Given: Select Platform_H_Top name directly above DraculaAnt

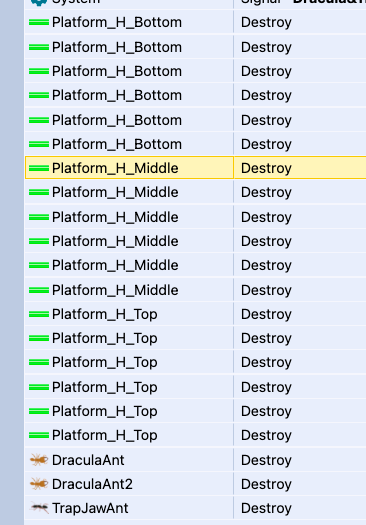Looking at the screenshot, I should (104, 435).
